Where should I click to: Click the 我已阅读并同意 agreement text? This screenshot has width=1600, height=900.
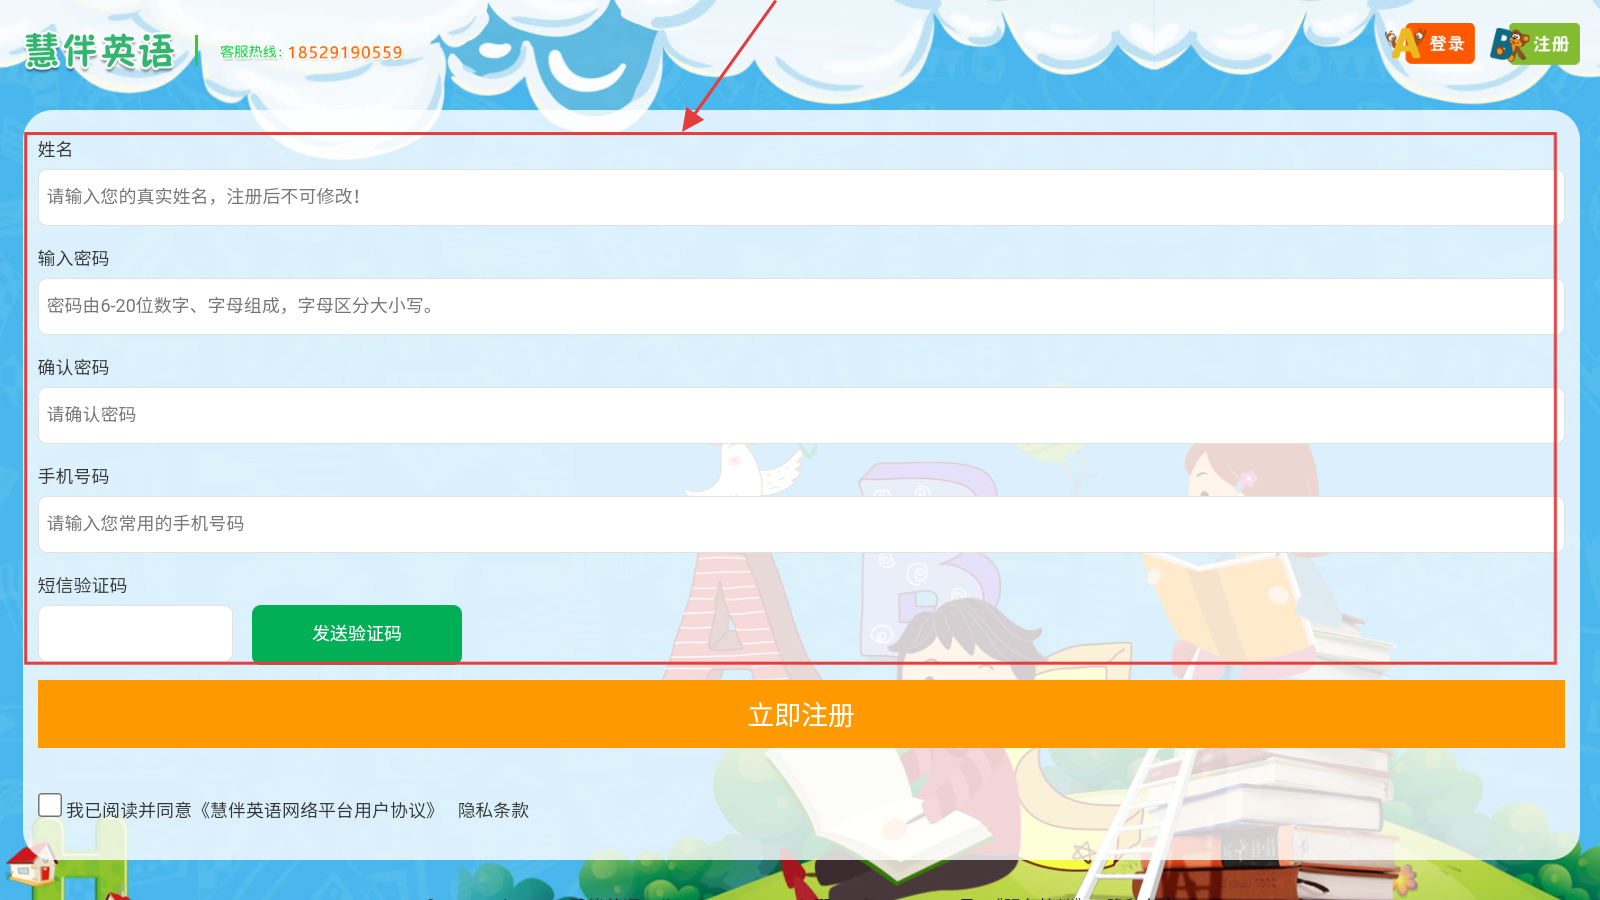pos(128,810)
